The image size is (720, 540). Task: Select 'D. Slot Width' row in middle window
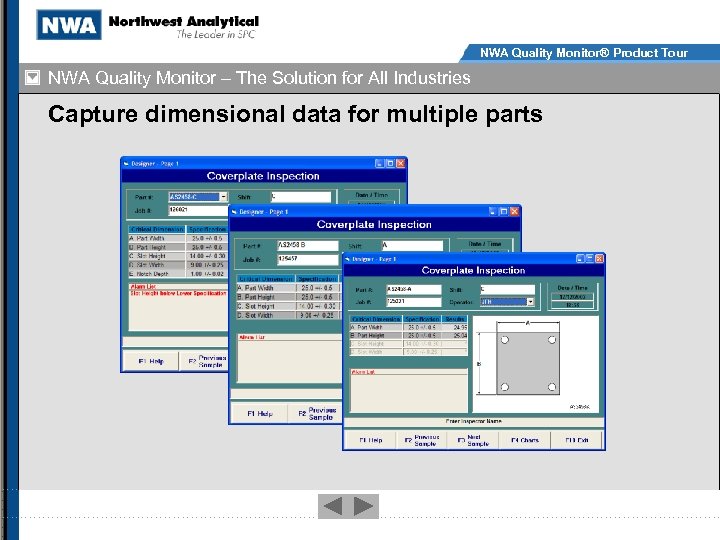coord(289,315)
